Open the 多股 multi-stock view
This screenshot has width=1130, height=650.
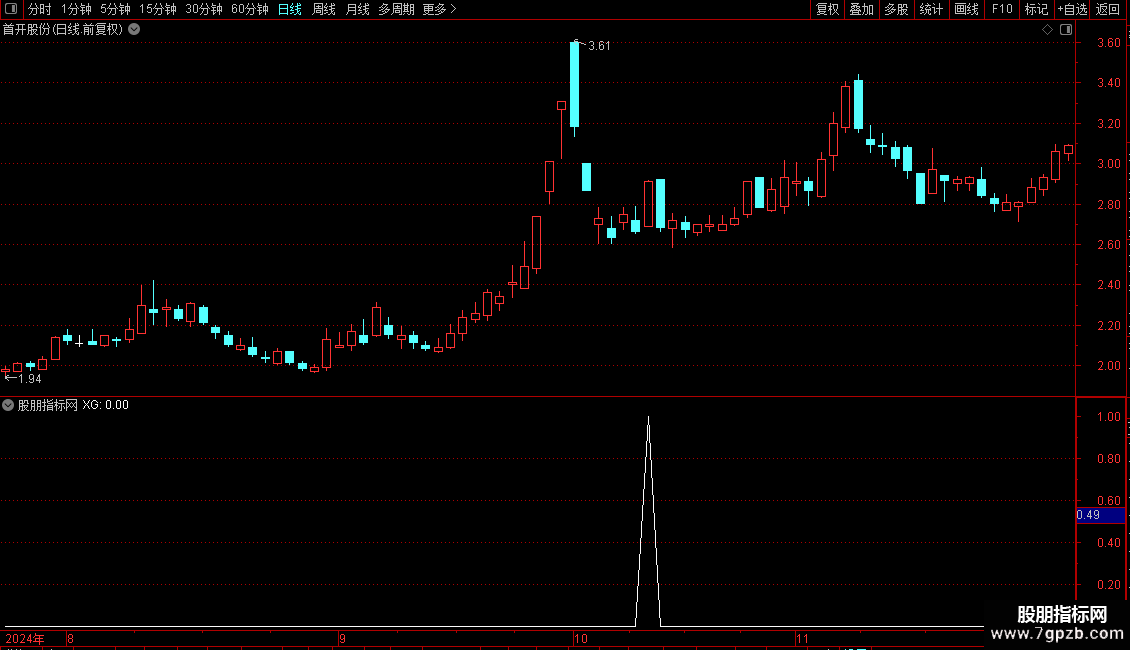(897, 9)
